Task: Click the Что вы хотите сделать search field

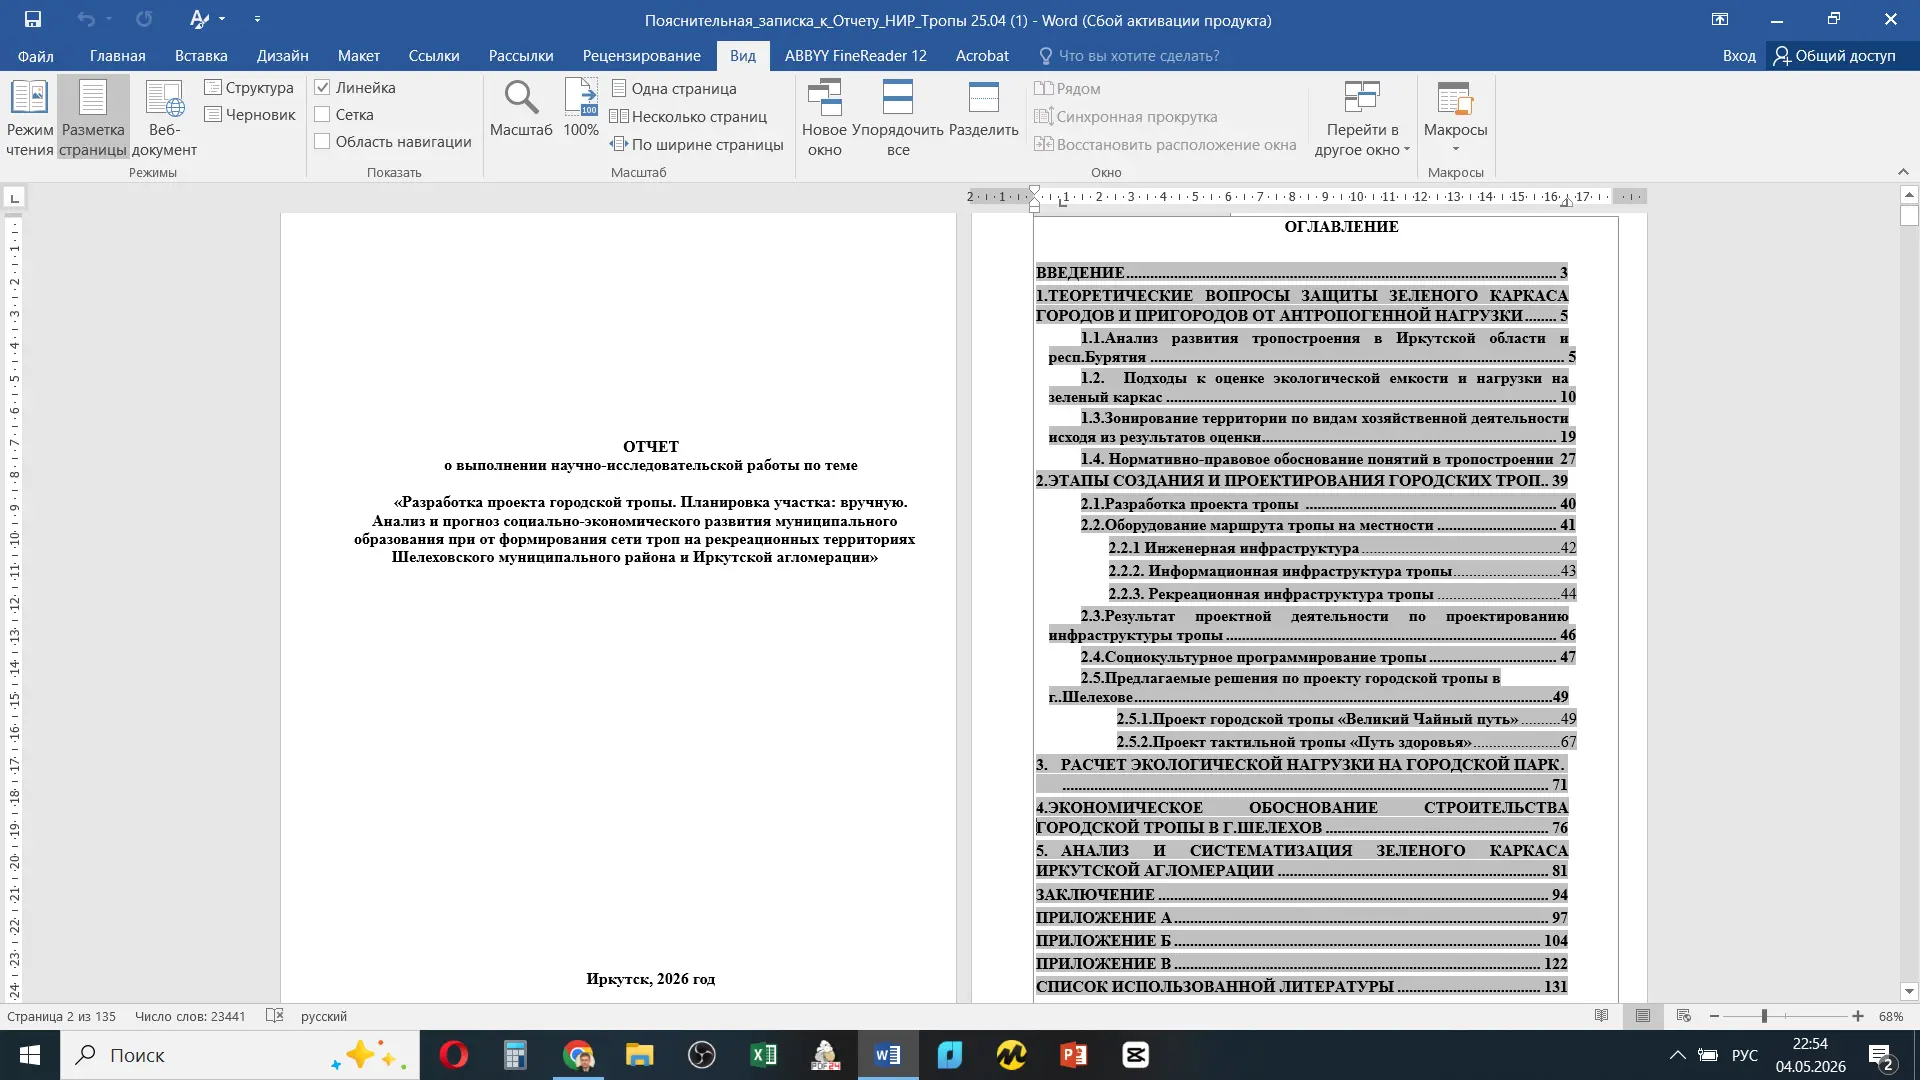Action: click(x=1138, y=56)
